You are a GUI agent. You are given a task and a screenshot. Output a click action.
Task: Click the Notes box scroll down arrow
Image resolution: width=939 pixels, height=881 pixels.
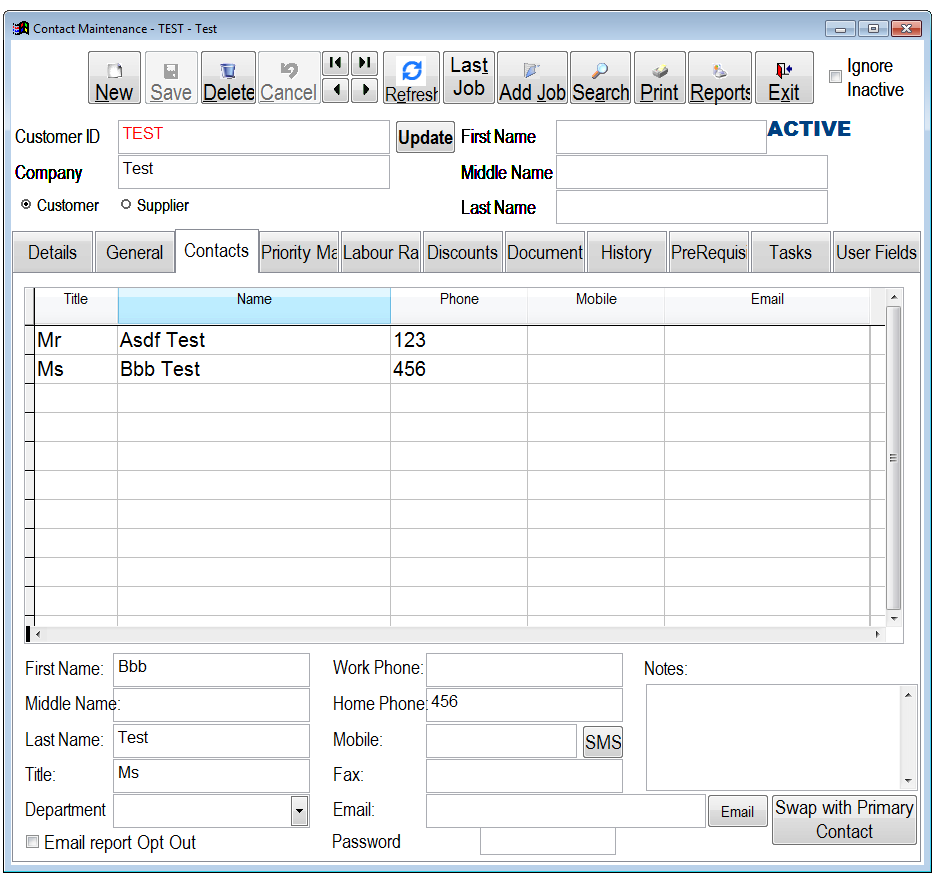[908, 780]
